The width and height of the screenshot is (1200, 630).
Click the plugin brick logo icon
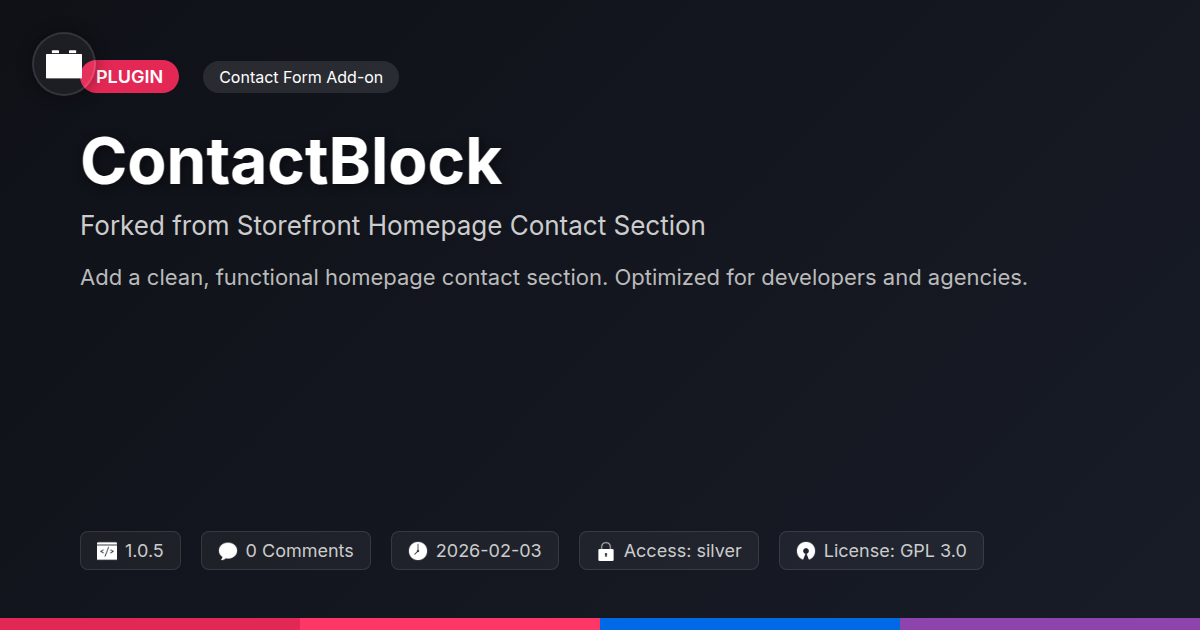click(x=64, y=64)
